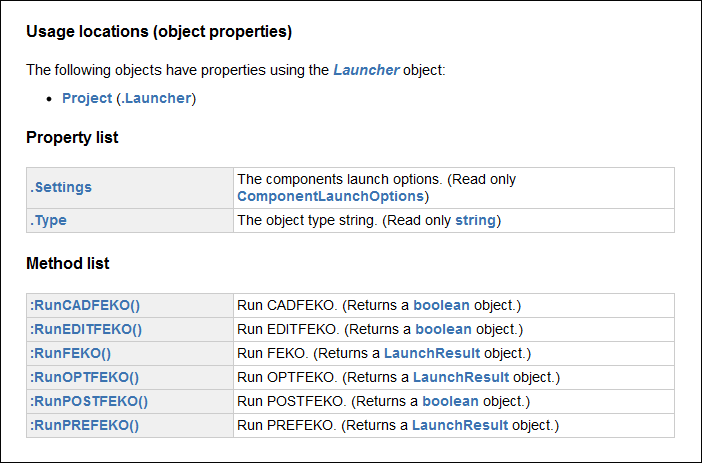702x463 pixels.
Task: Select the .Type property link
Action: point(49,220)
